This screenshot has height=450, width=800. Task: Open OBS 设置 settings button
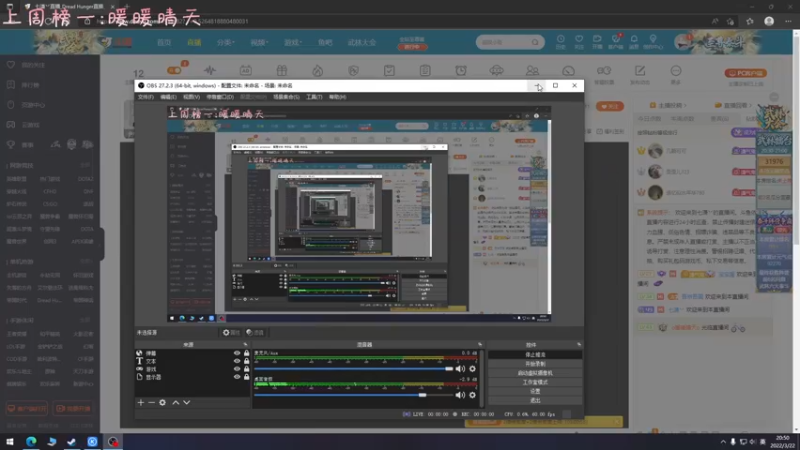[x=535, y=391]
